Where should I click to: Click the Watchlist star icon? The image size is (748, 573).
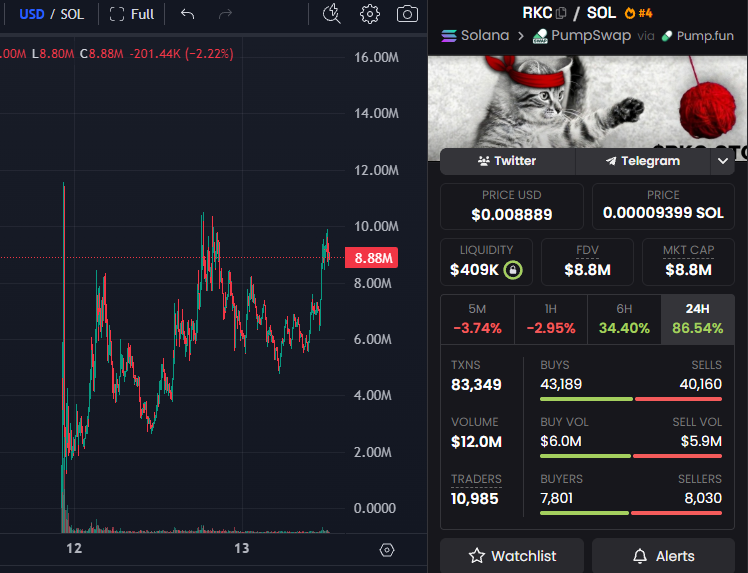coord(477,556)
